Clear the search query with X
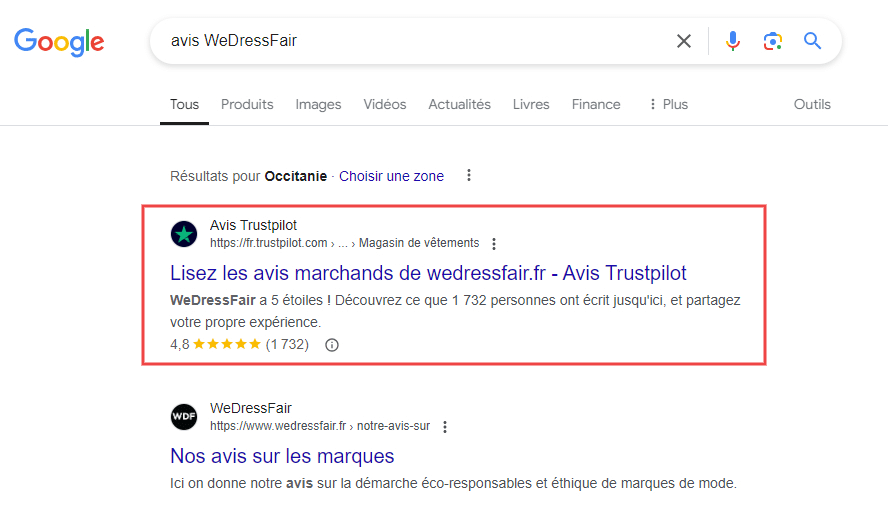888x513 pixels. click(684, 41)
